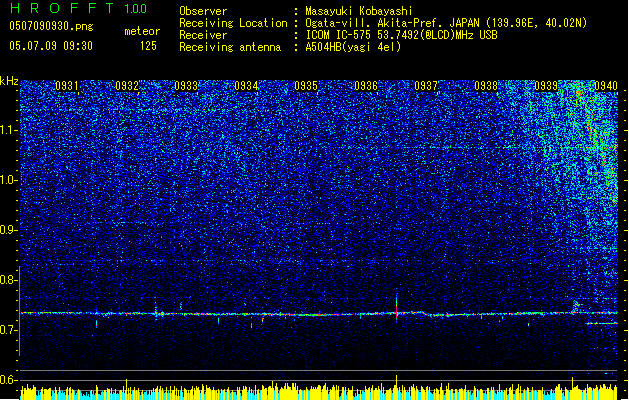Click the strong red meteor echo spike just before the 0937 marker
This screenshot has height=400, width=629.
396,308
